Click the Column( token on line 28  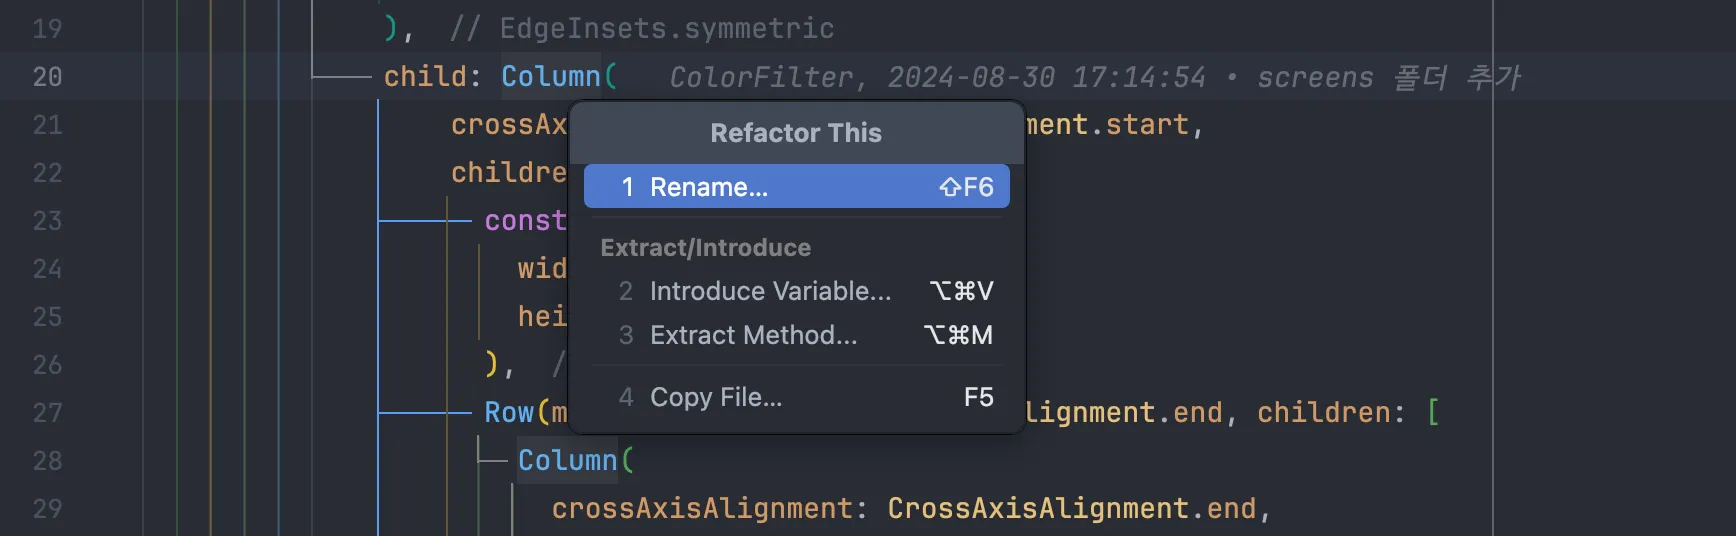(x=576, y=461)
